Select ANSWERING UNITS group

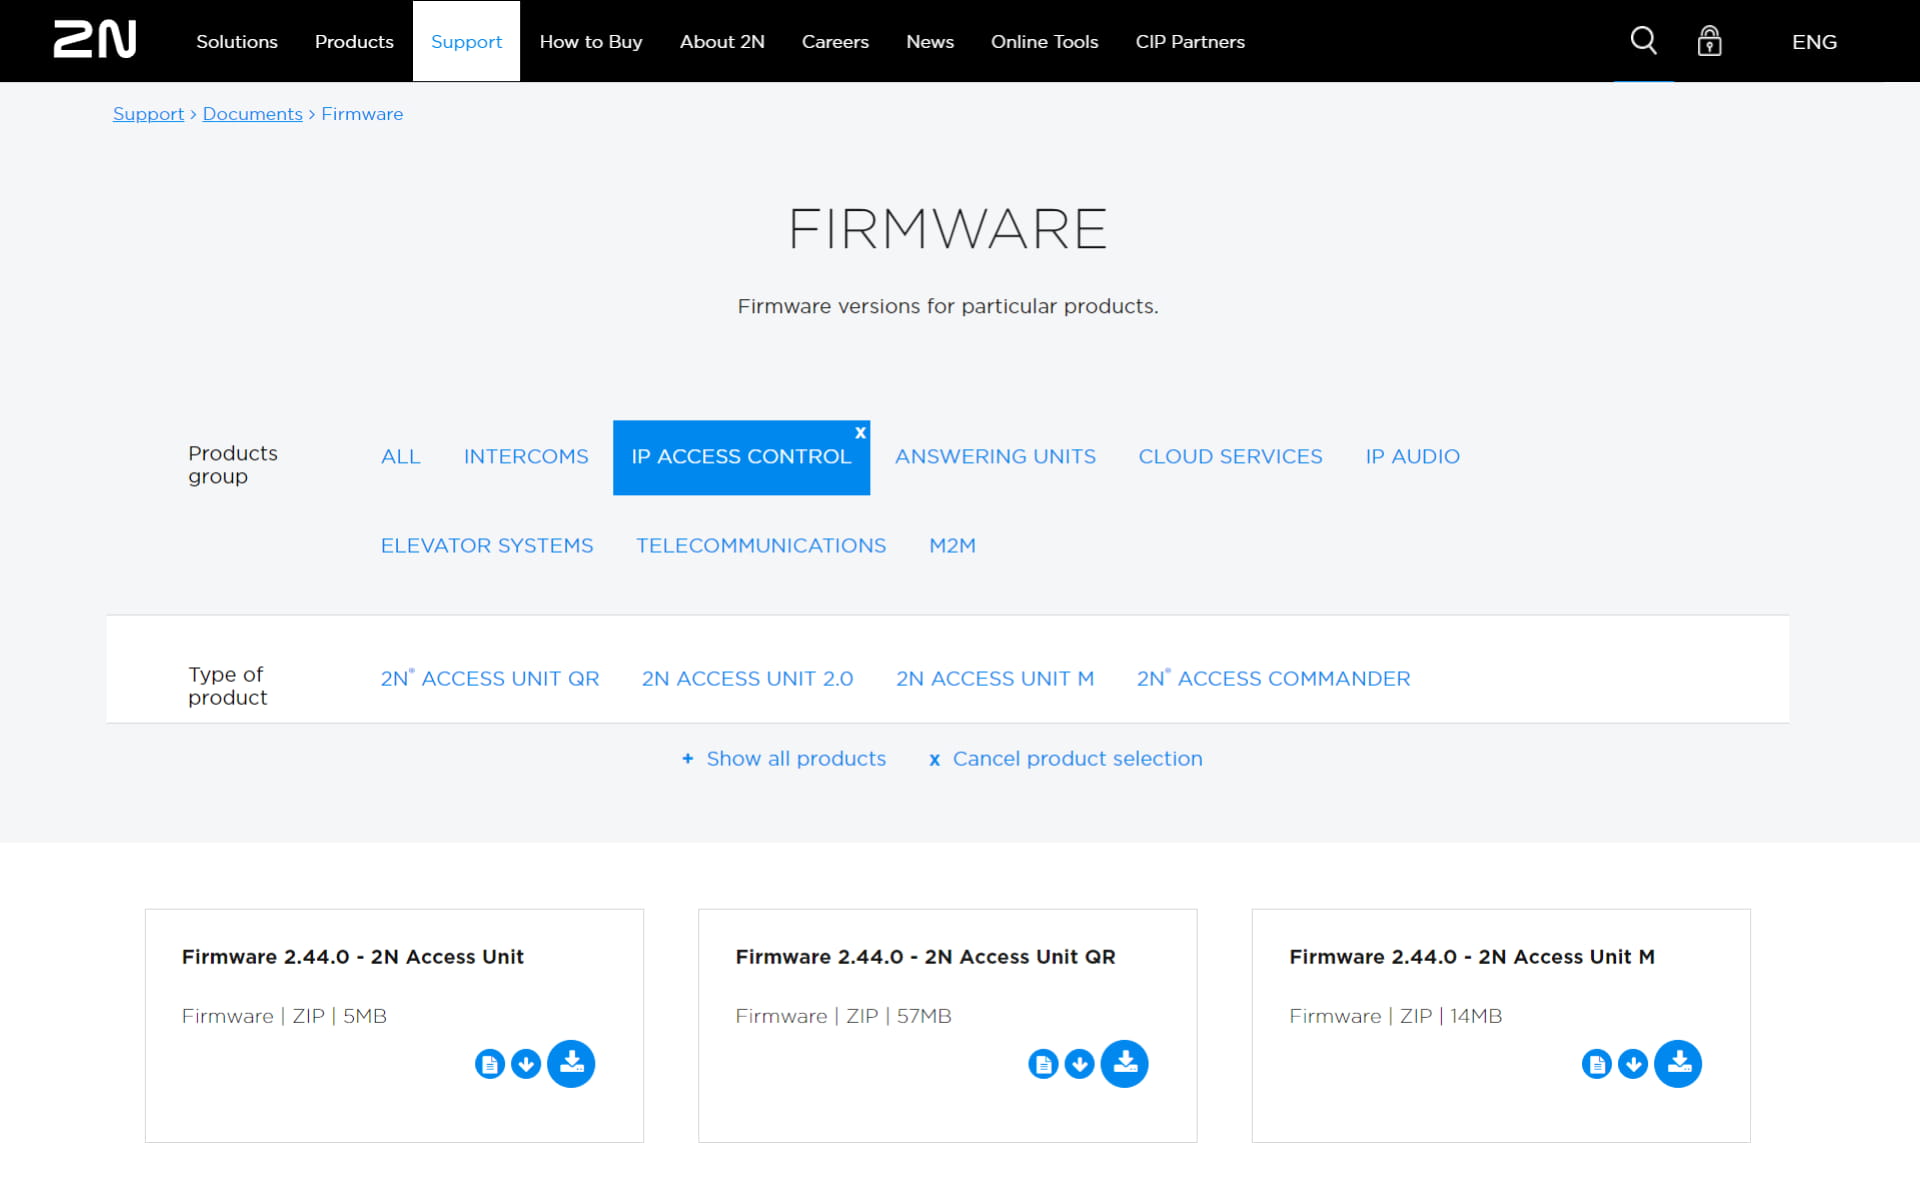coord(995,456)
